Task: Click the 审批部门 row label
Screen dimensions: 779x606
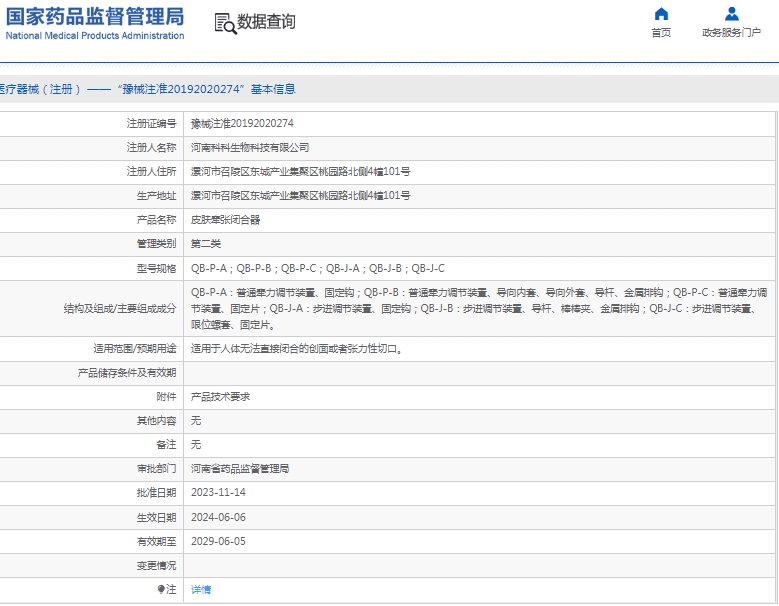Action: click(156, 469)
